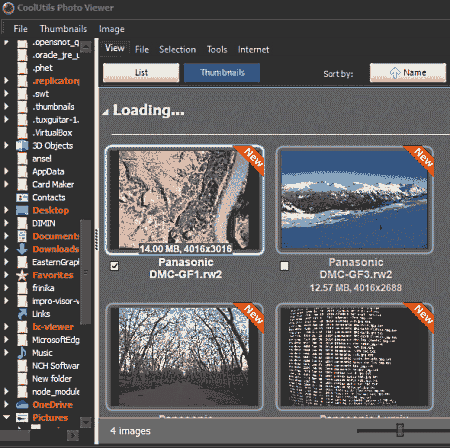This screenshot has width=450, height=448.
Task: Collapse the Pictures tree node
Action: (6, 417)
